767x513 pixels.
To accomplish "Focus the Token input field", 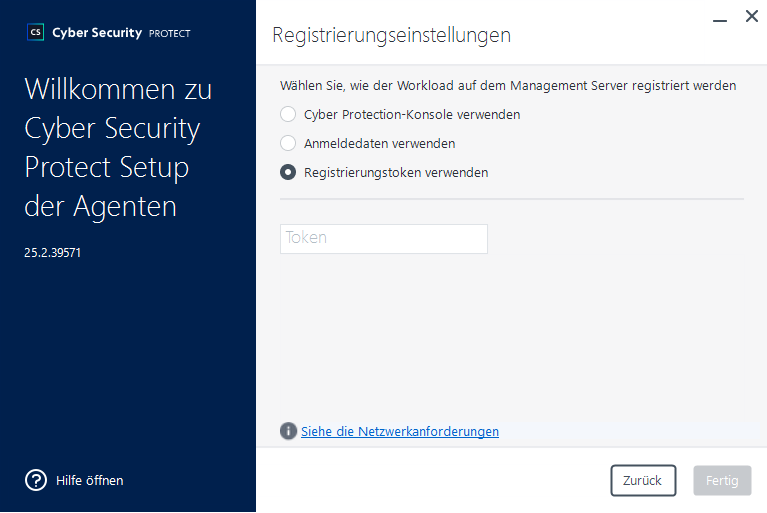I will point(383,238).
